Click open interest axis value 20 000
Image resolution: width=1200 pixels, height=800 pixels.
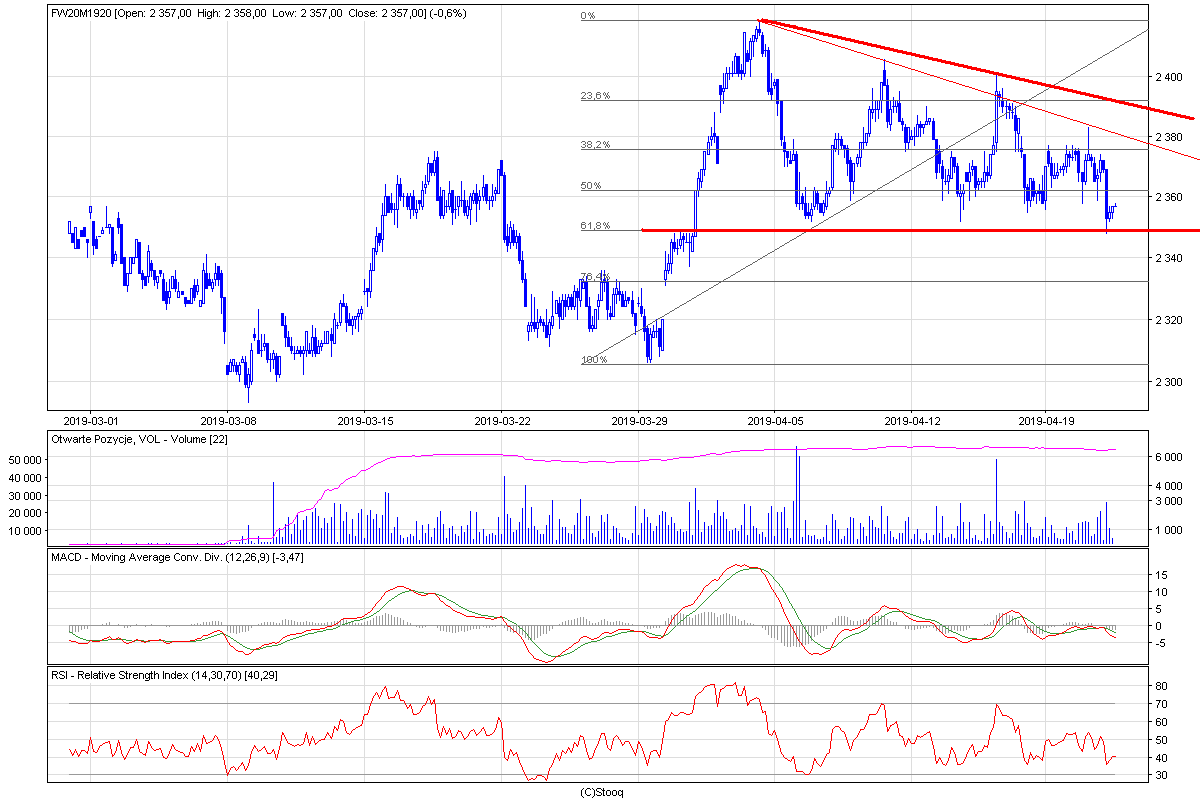[23, 513]
